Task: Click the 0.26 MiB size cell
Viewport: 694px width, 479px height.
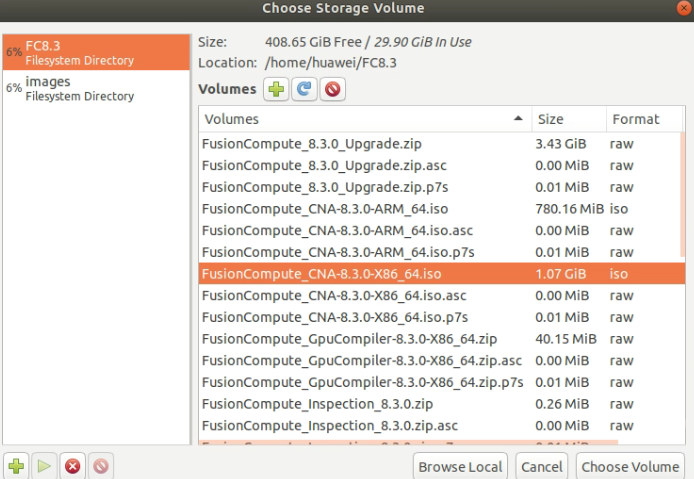Action: click(562, 404)
